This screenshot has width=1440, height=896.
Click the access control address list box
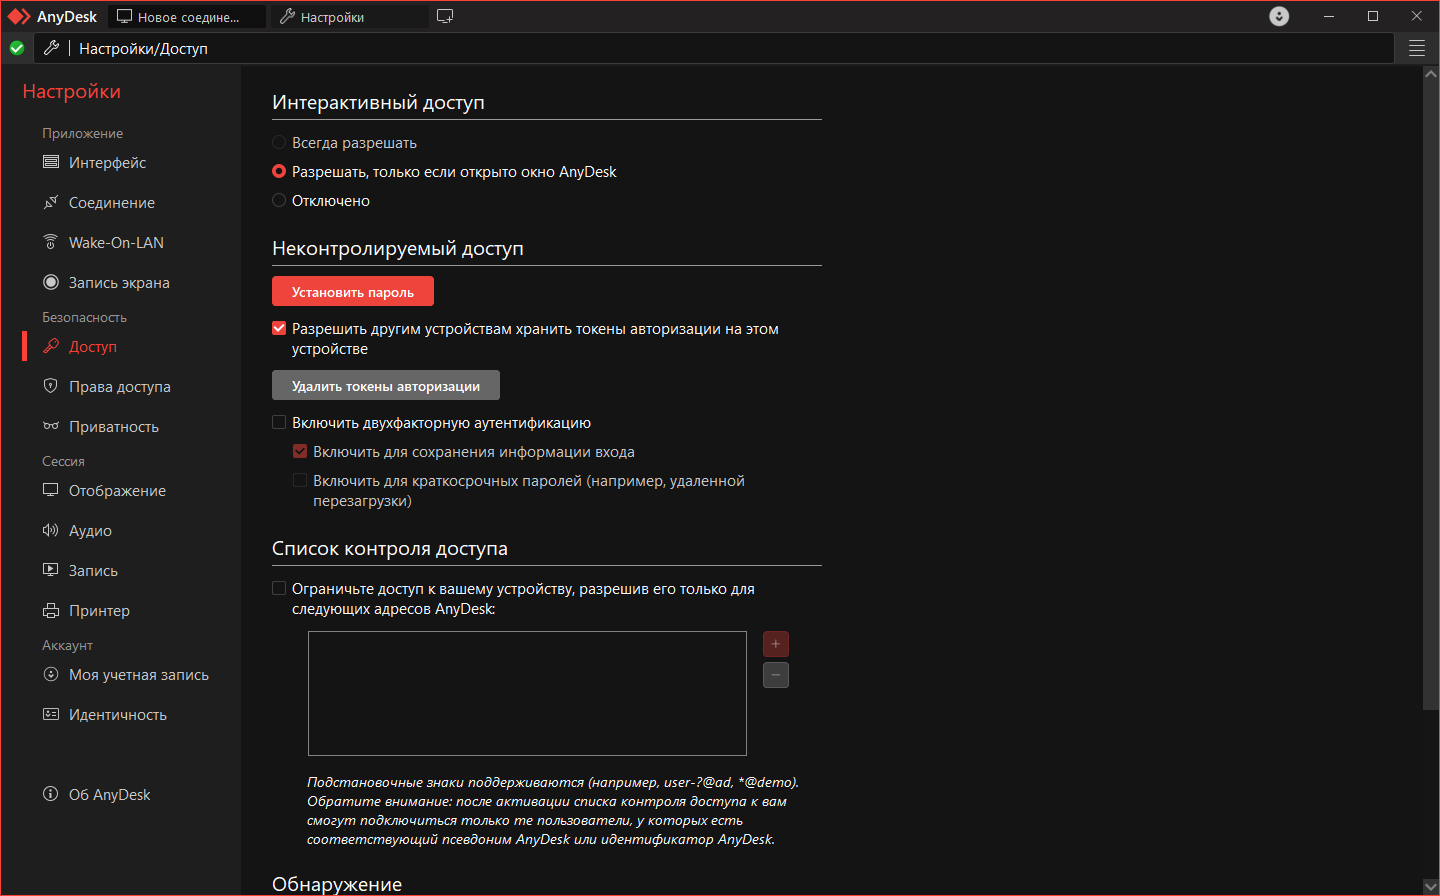tap(527, 693)
